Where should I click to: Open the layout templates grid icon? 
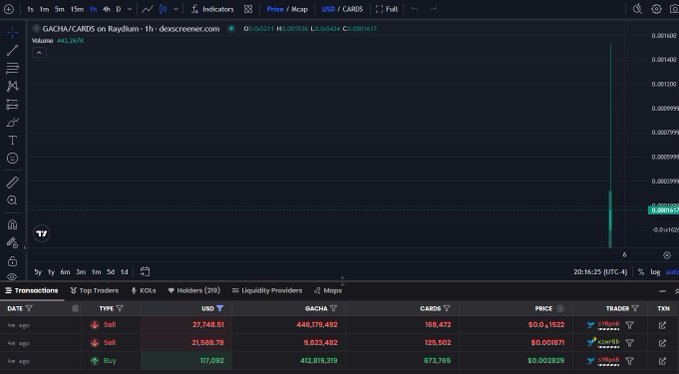click(x=248, y=9)
